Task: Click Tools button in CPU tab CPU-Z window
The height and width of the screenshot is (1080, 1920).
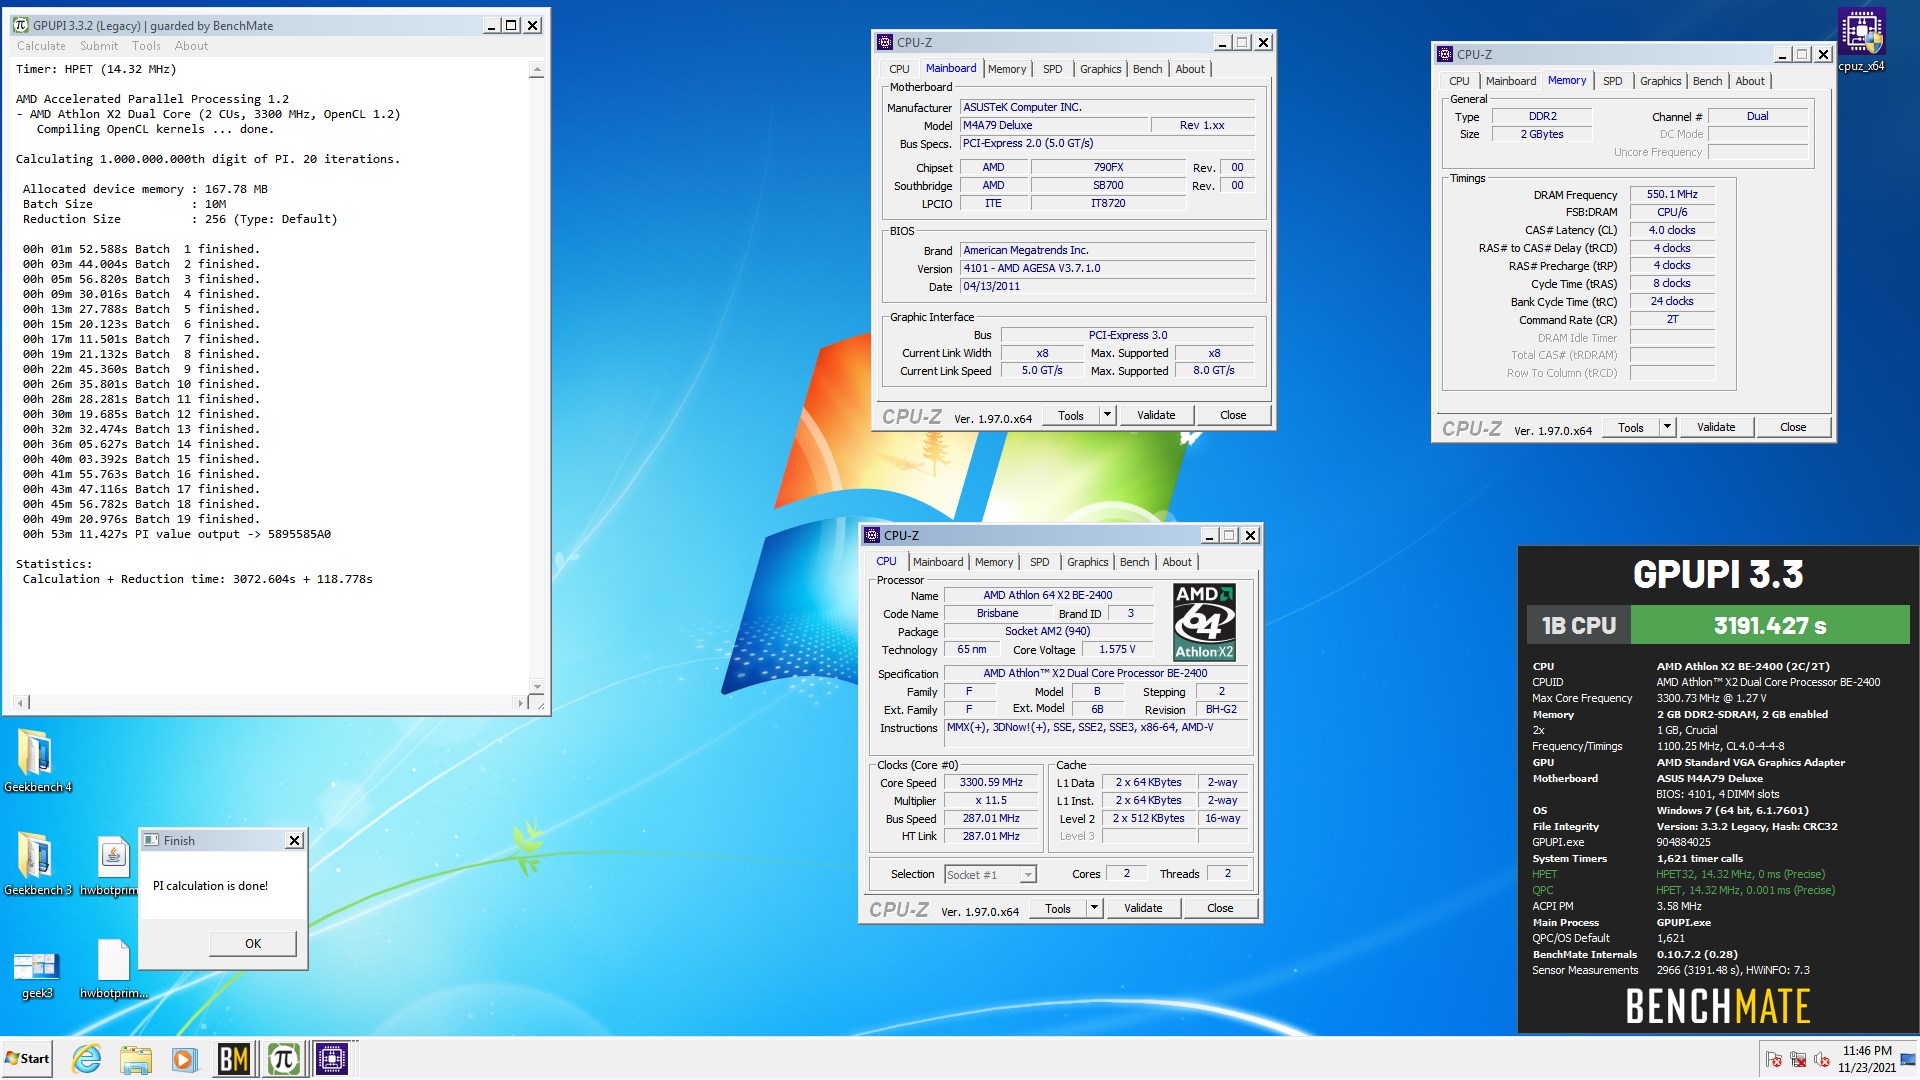Action: click(1058, 908)
